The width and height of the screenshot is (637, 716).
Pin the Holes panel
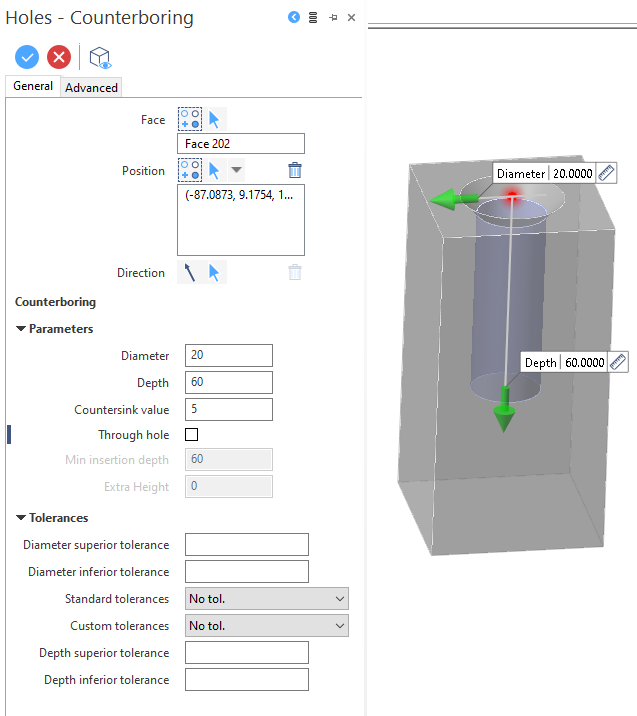pos(333,17)
